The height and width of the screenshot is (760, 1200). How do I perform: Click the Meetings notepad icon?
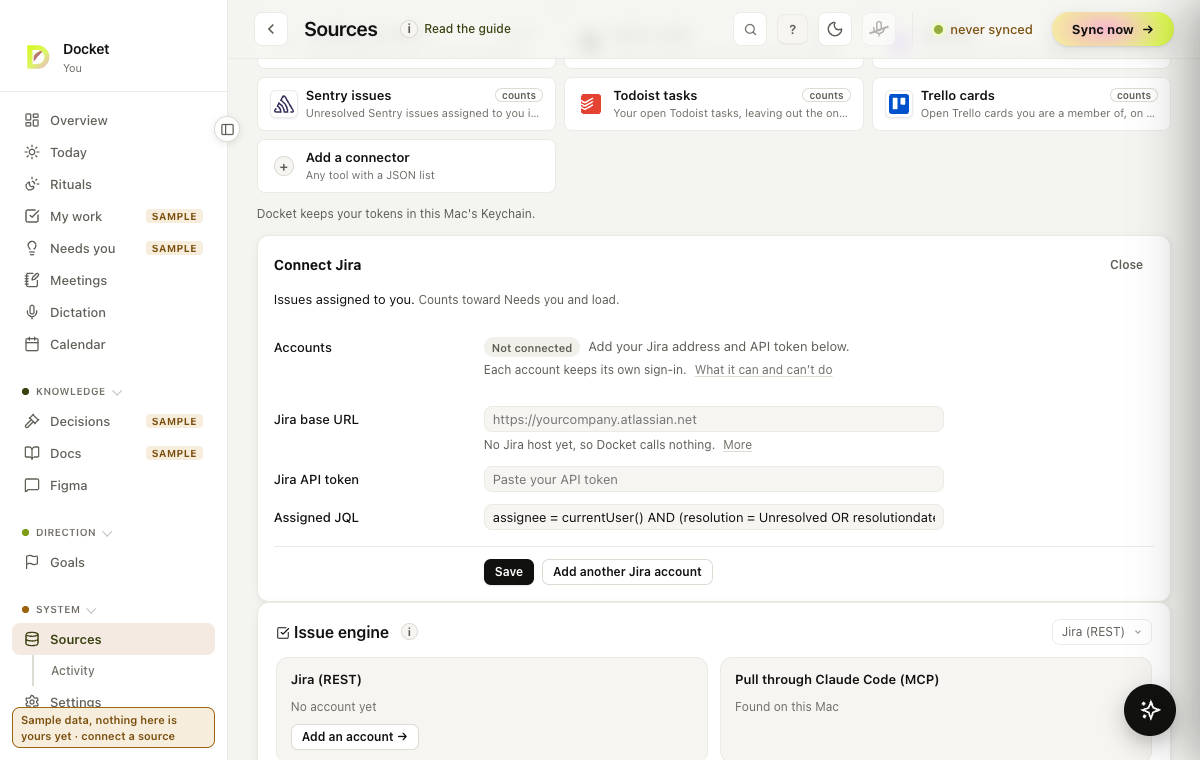click(x=32, y=280)
